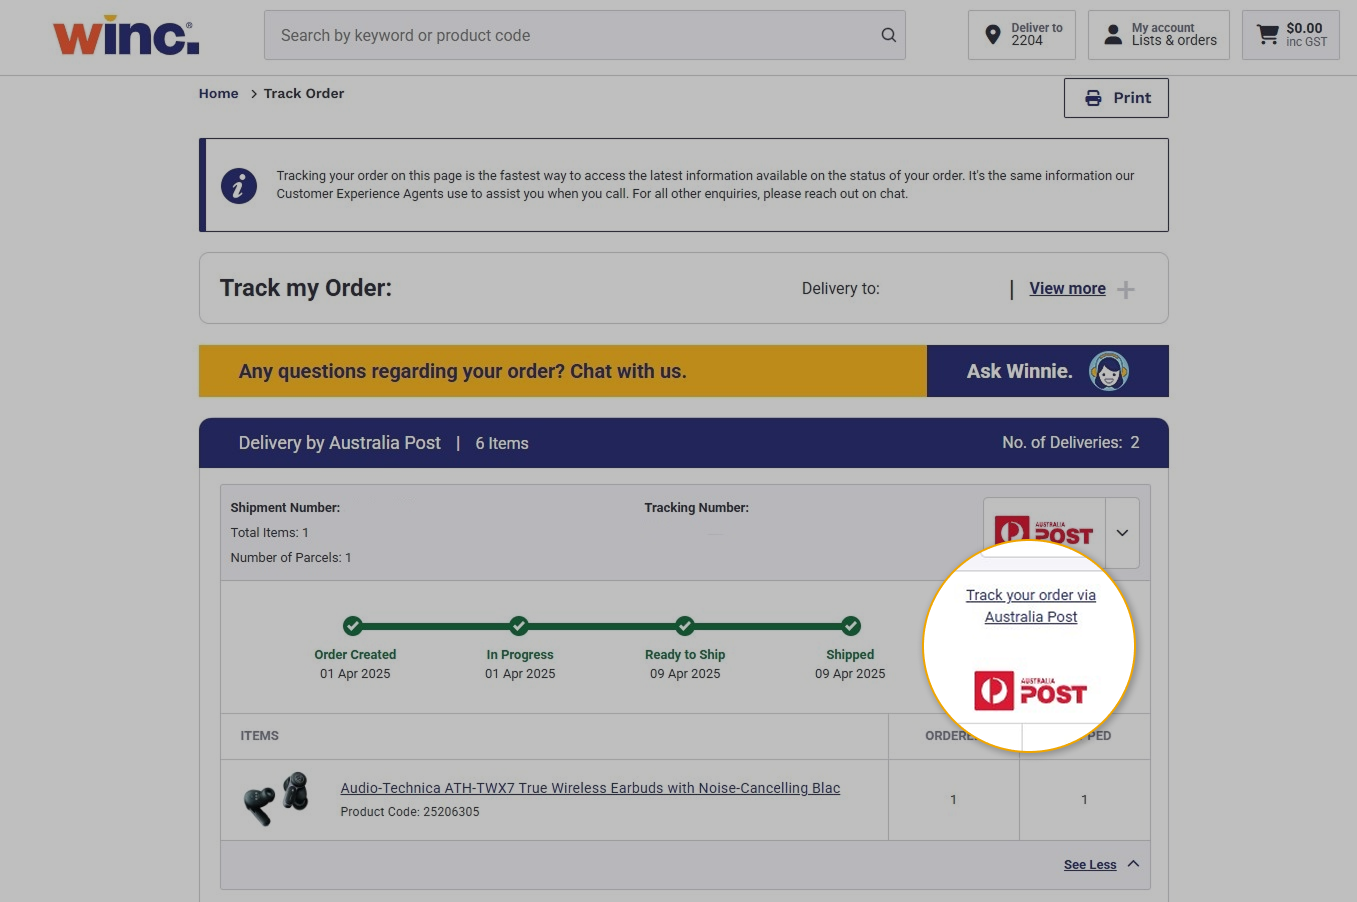The height and width of the screenshot is (902, 1357).
Task: Focus the keyword or product code search field
Action: 570,36
